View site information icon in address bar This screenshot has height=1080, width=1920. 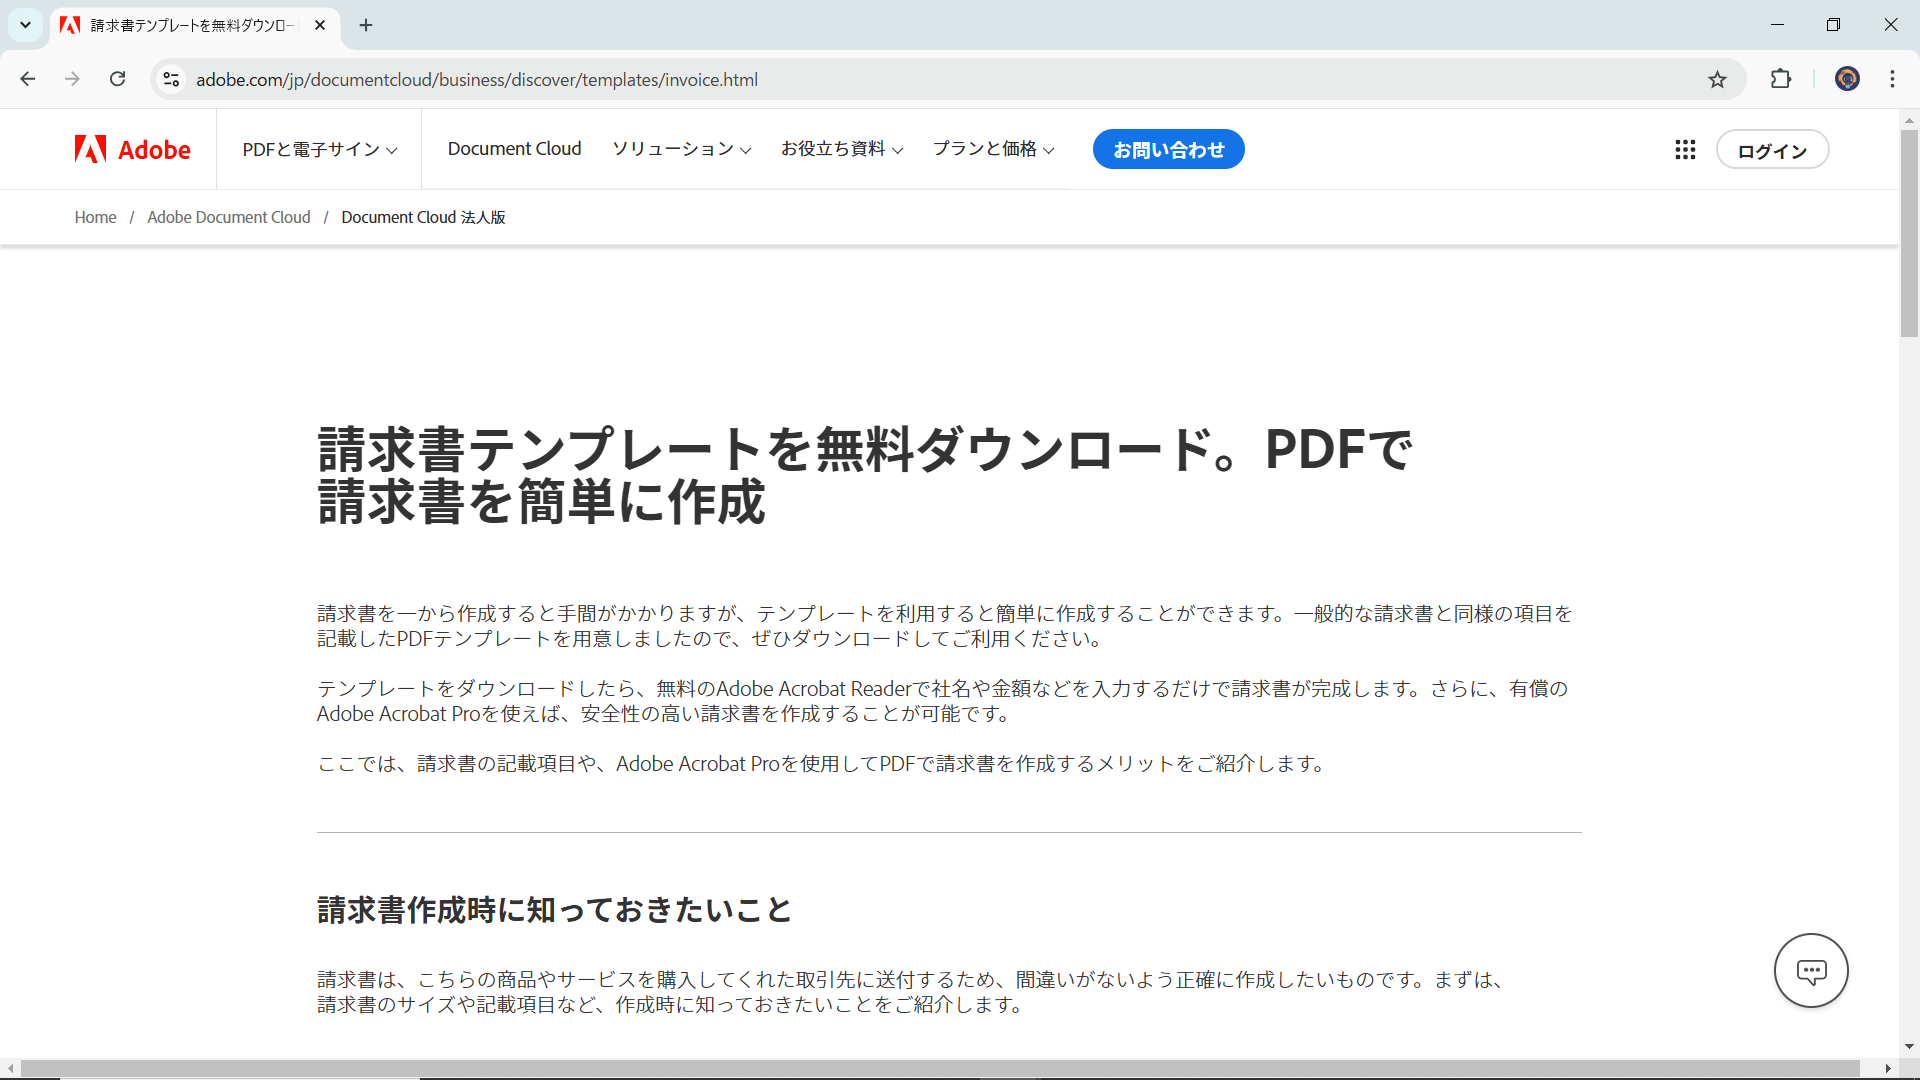171,79
